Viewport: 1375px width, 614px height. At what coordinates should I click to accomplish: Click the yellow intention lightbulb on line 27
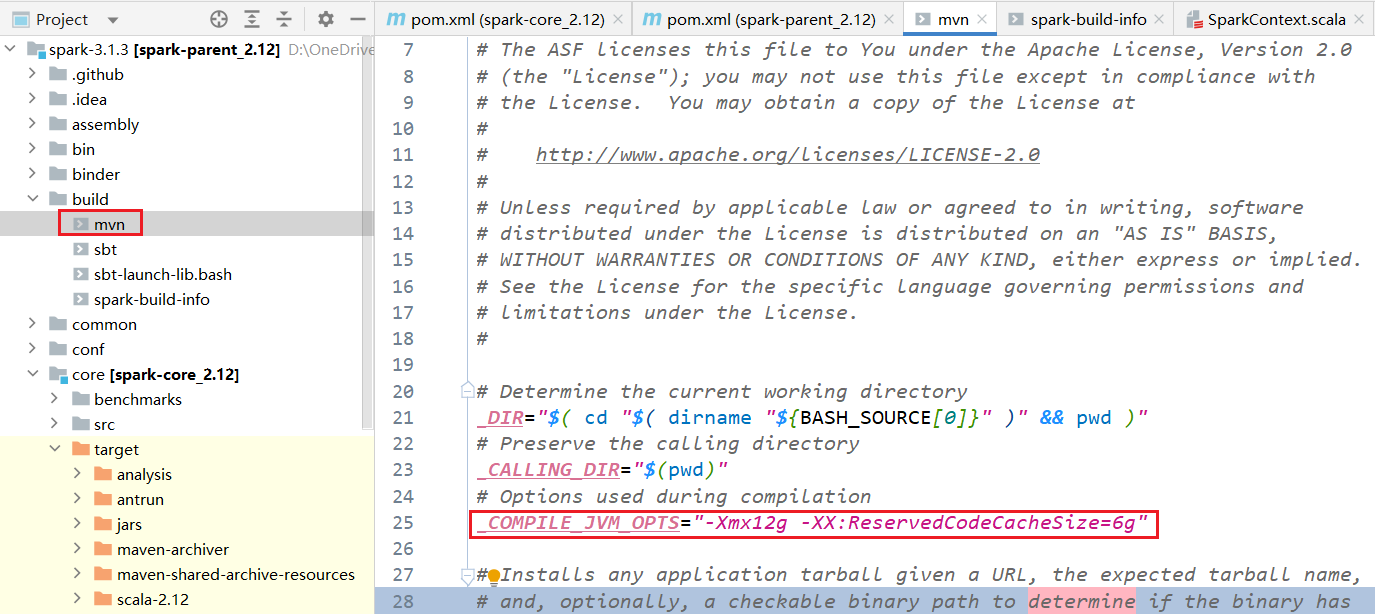point(493,576)
